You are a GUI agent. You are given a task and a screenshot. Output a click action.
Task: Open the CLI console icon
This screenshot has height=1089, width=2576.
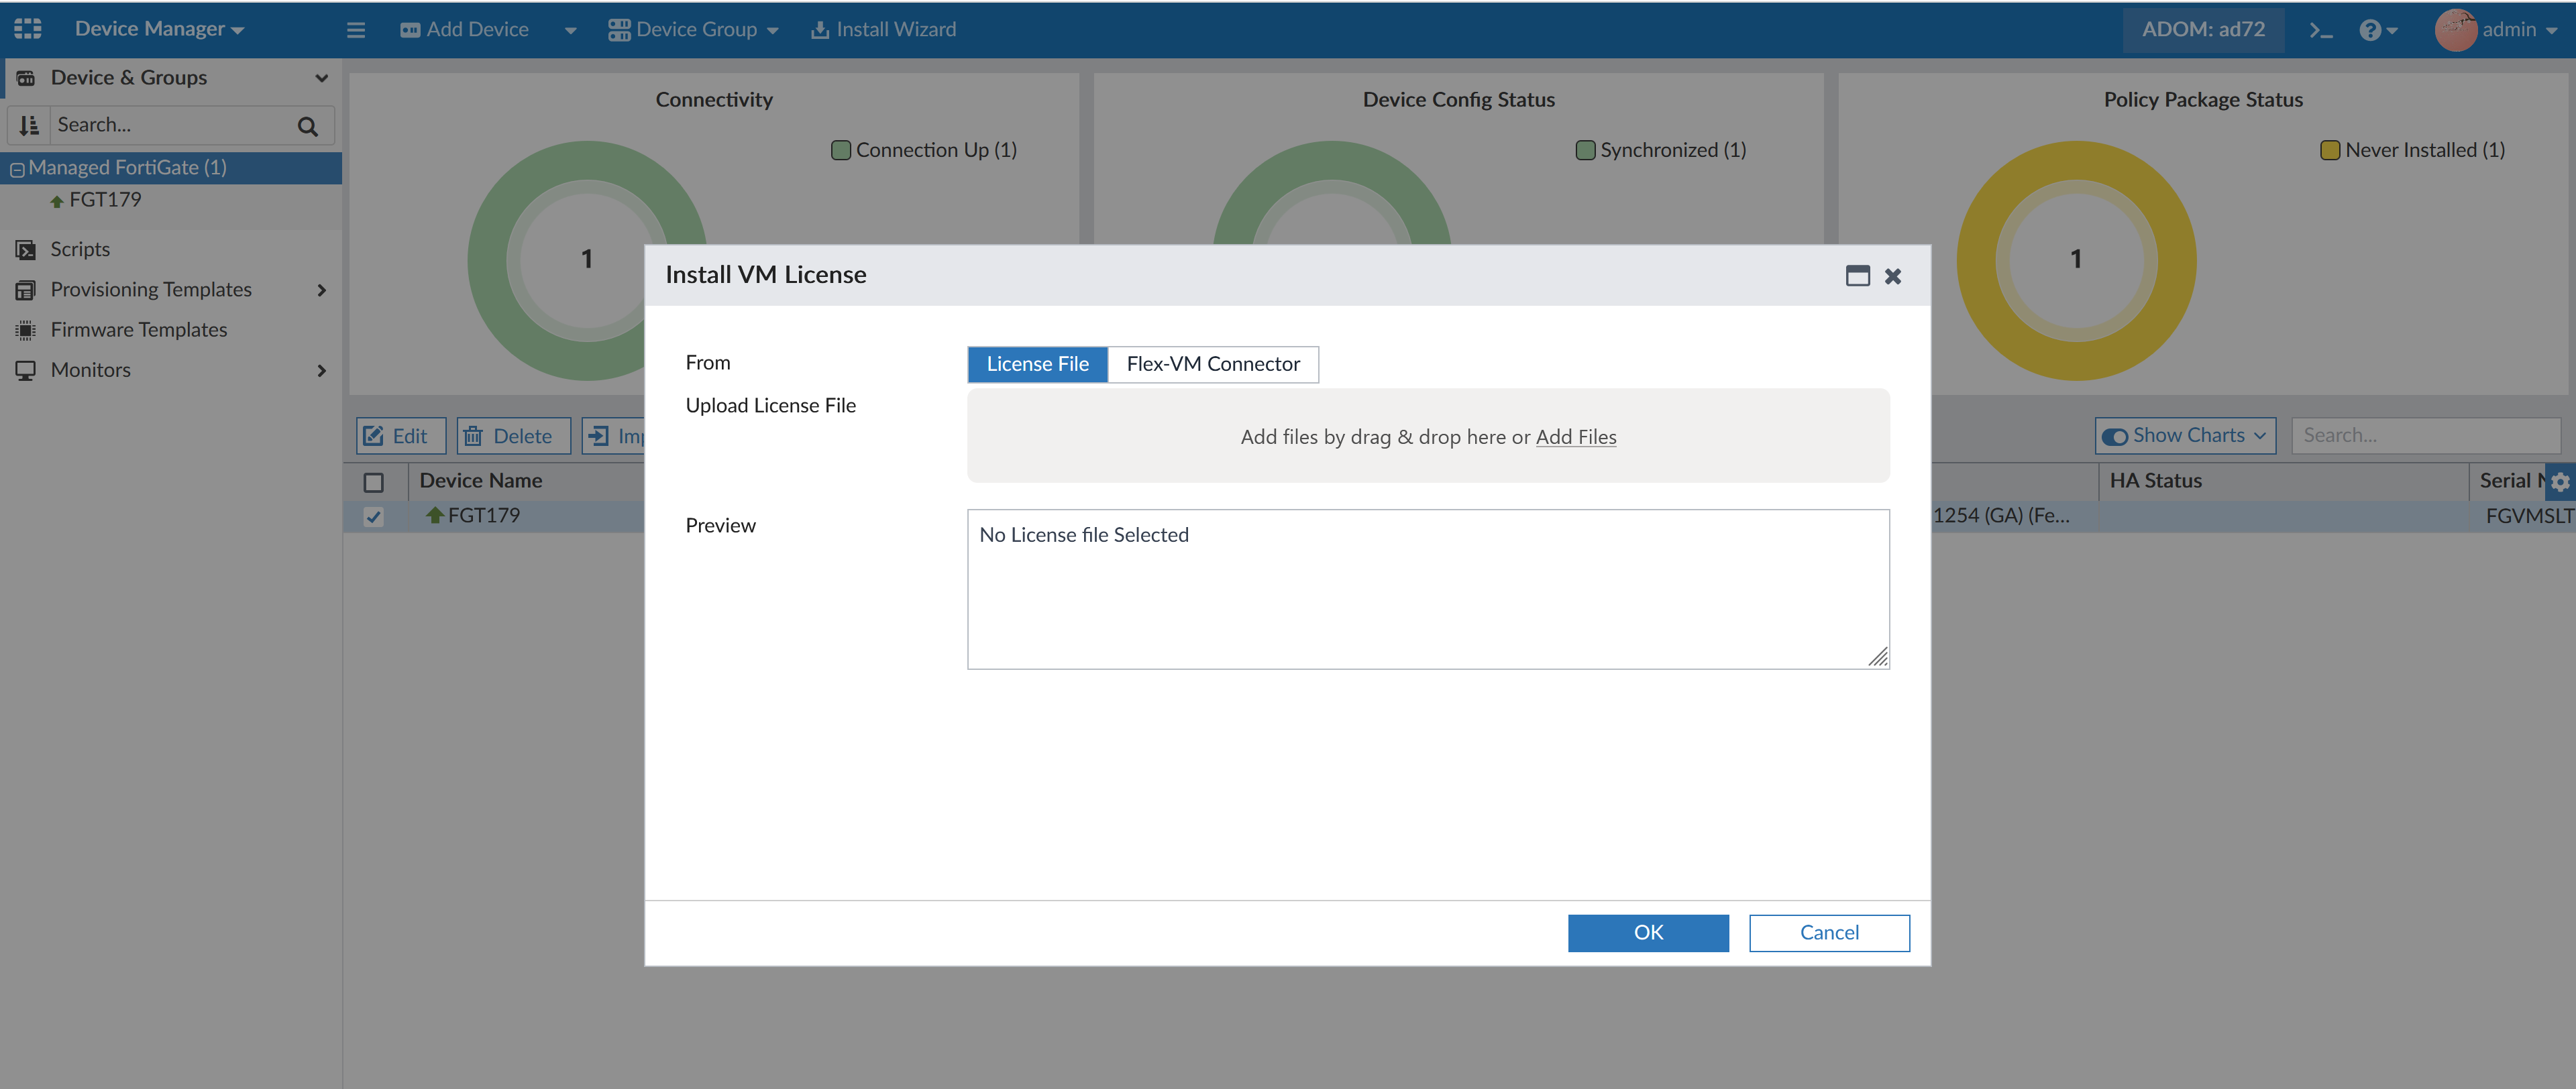click(2320, 30)
